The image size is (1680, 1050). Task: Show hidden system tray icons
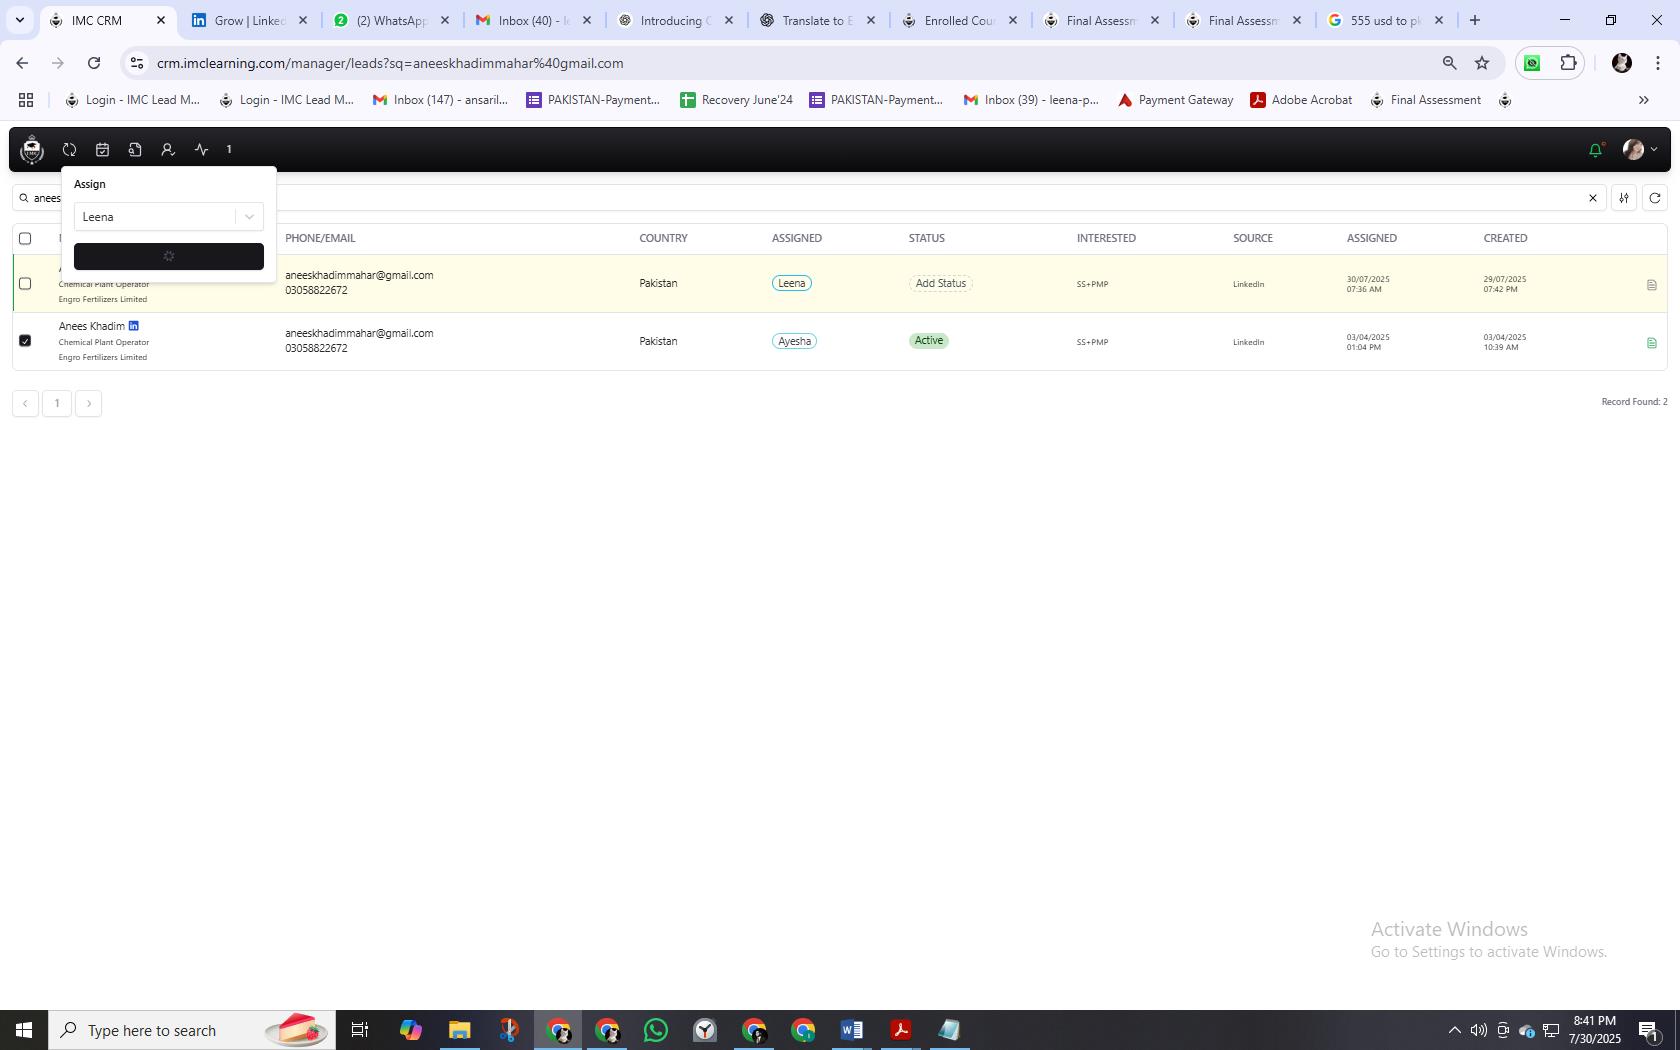tap(1455, 1030)
